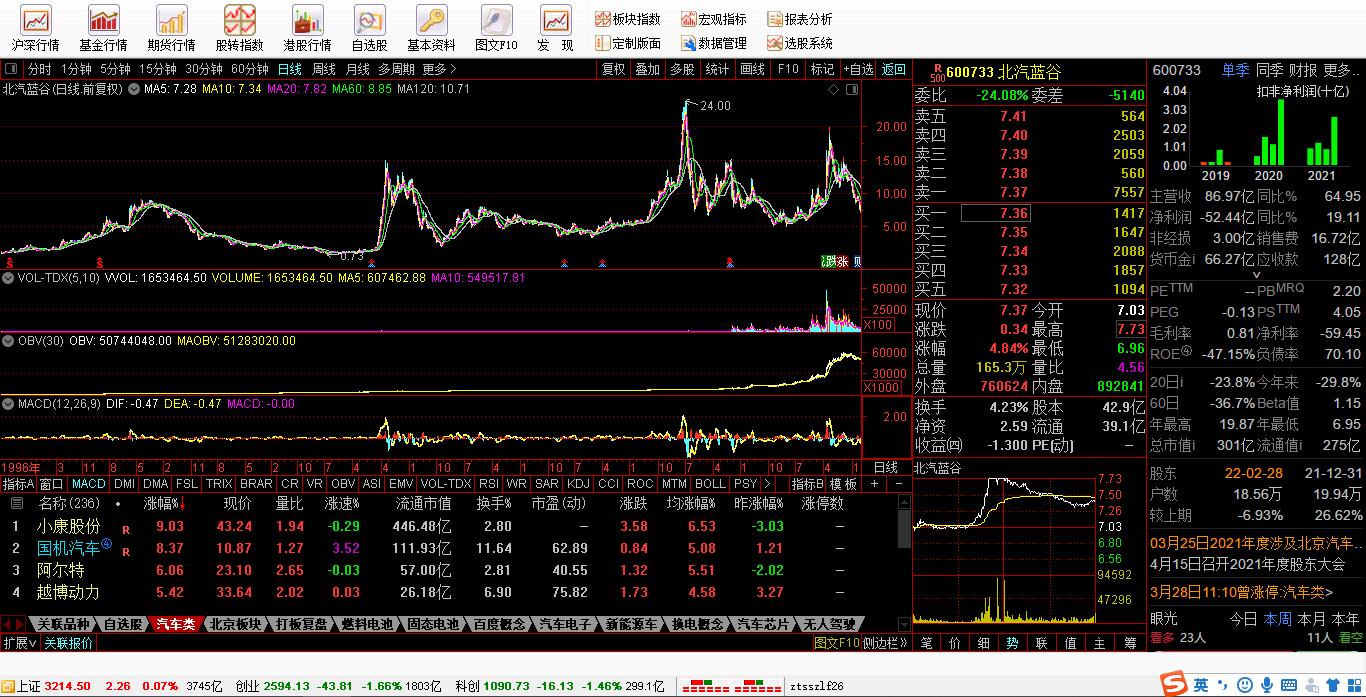Click 画线 drawing tools button

[752, 69]
